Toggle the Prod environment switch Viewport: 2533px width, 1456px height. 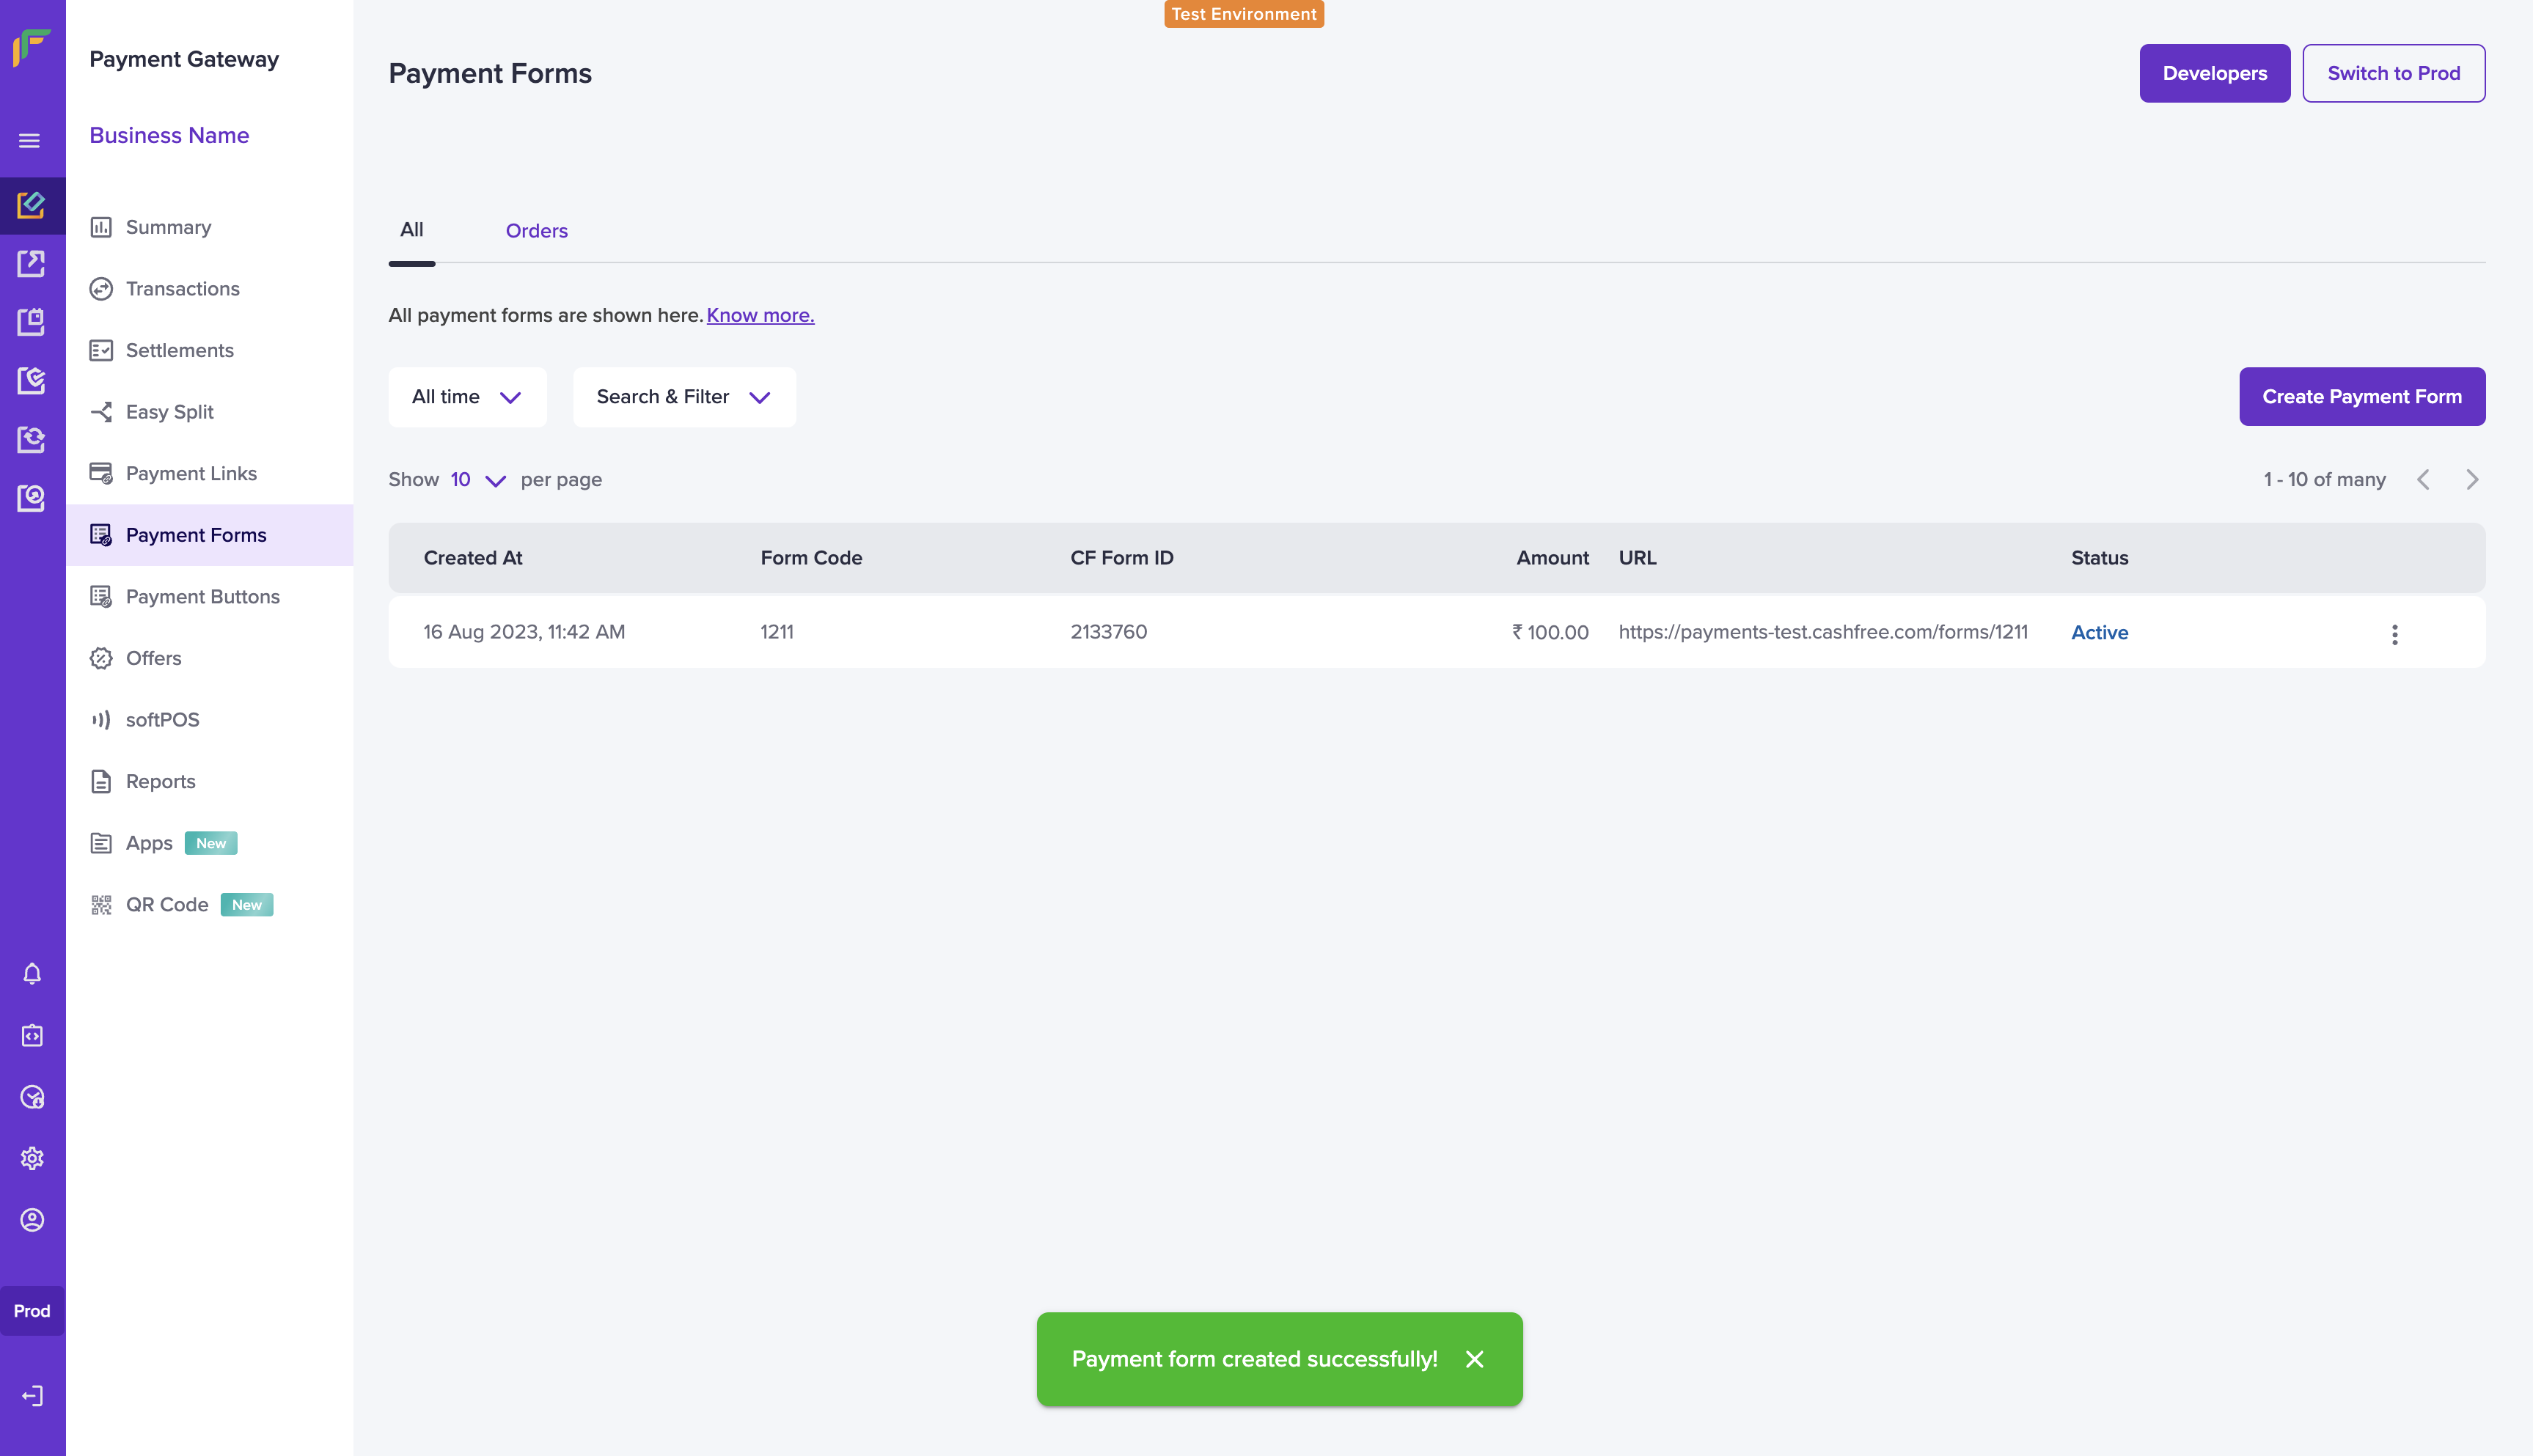tap(32, 1311)
